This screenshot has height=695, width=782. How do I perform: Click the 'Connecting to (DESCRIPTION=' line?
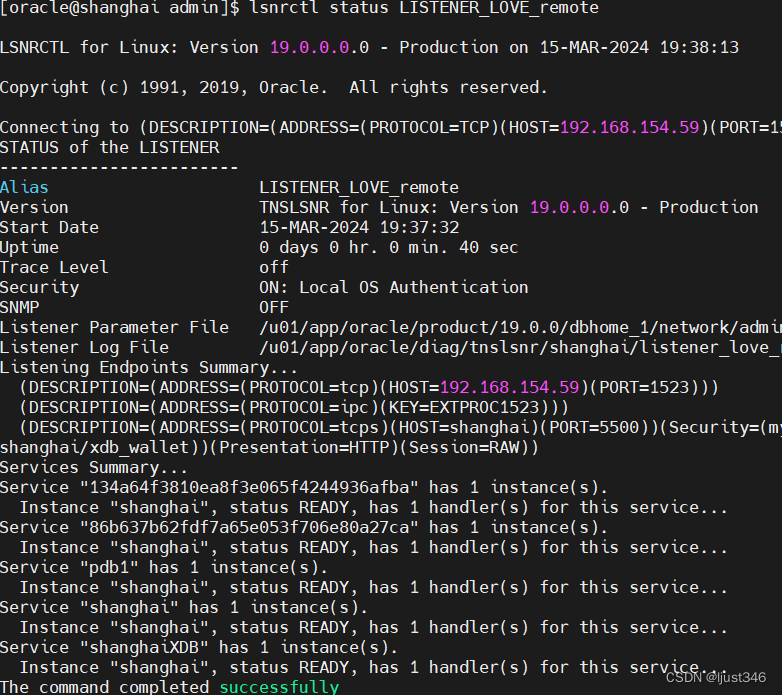coord(391,128)
